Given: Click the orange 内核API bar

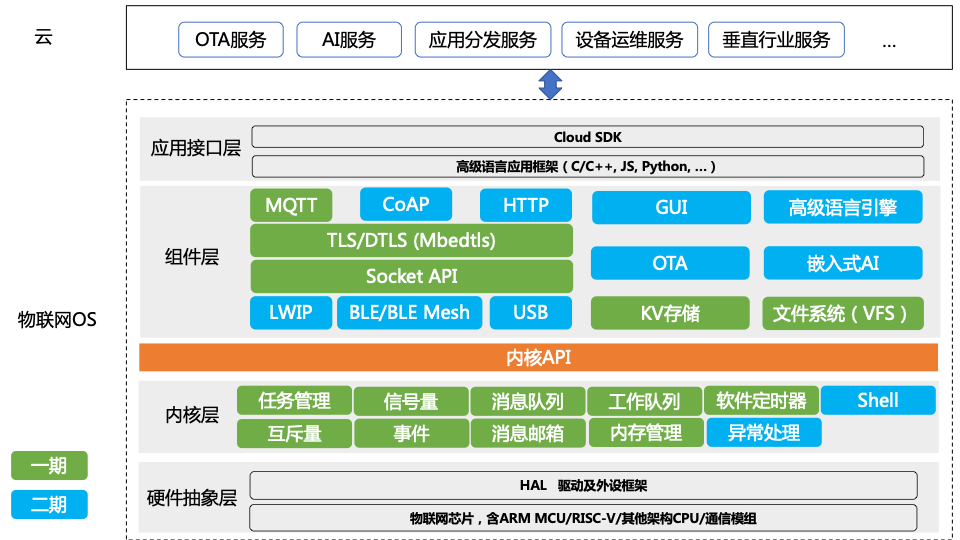Looking at the screenshot, I should pos(538,358).
